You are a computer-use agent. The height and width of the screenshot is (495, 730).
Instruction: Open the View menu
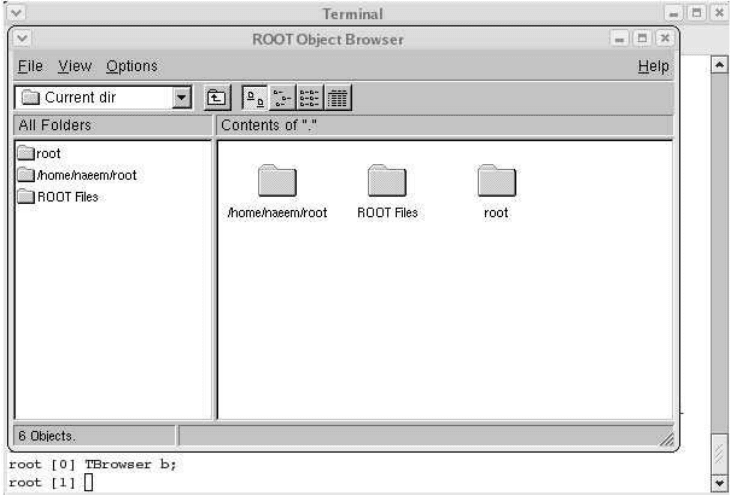point(75,66)
